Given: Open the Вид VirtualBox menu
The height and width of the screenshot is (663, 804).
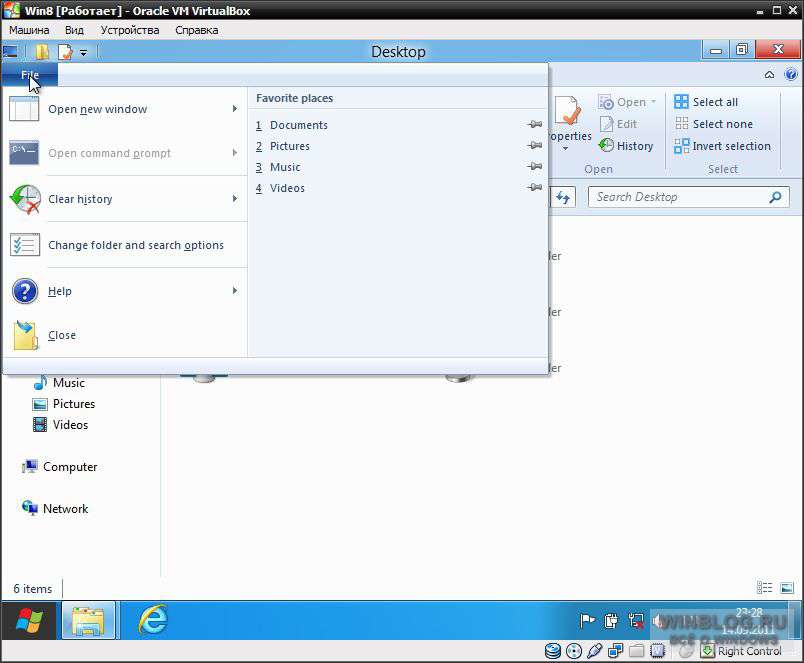Looking at the screenshot, I should point(74,30).
